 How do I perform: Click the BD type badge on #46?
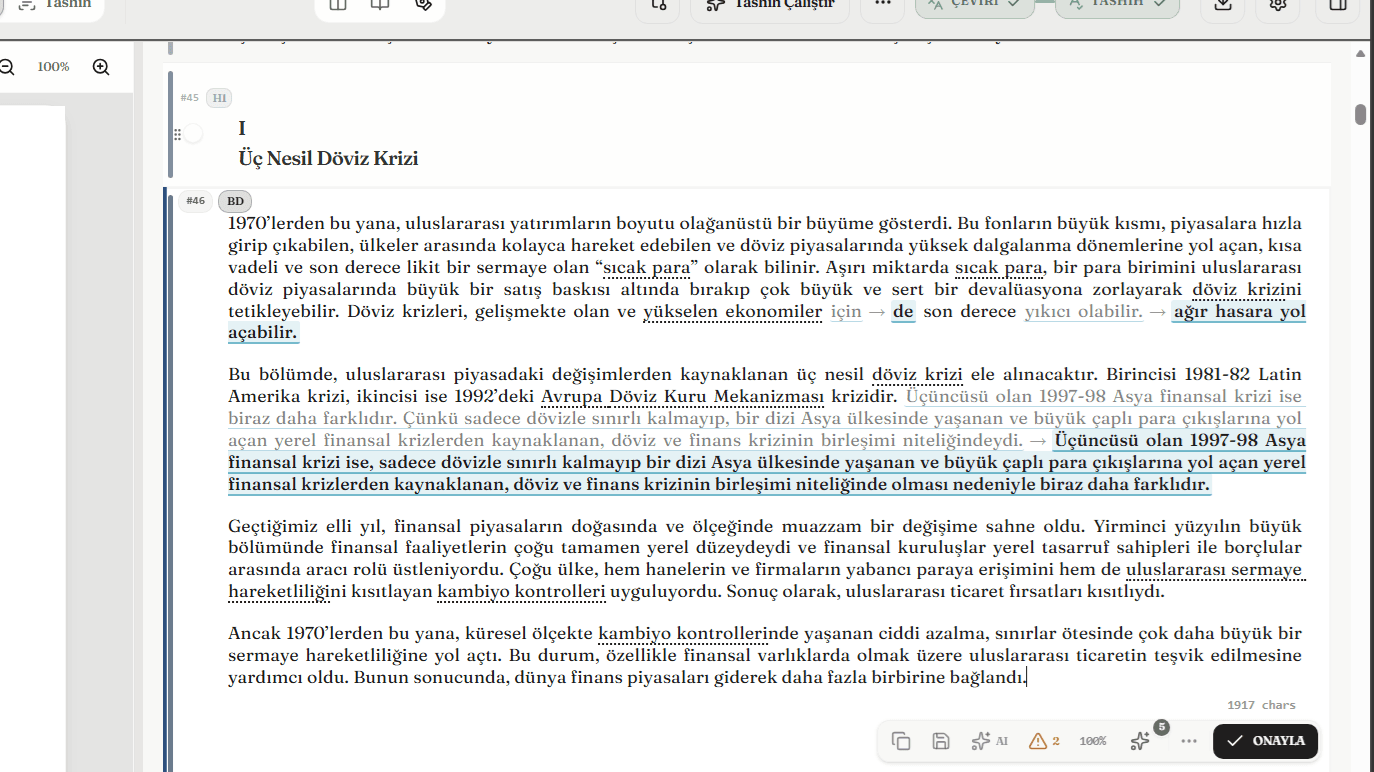[235, 201]
